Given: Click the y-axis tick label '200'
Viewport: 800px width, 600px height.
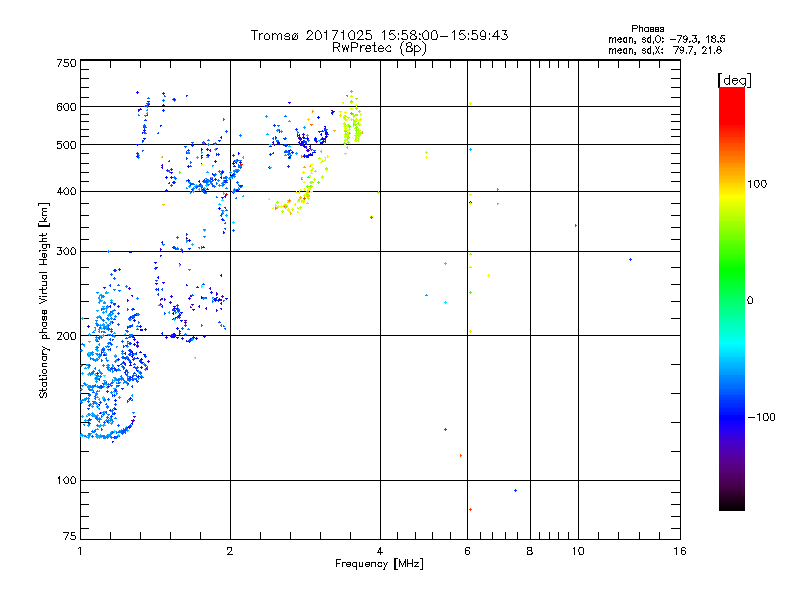Looking at the screenshot, I should (x=66, y=336).
